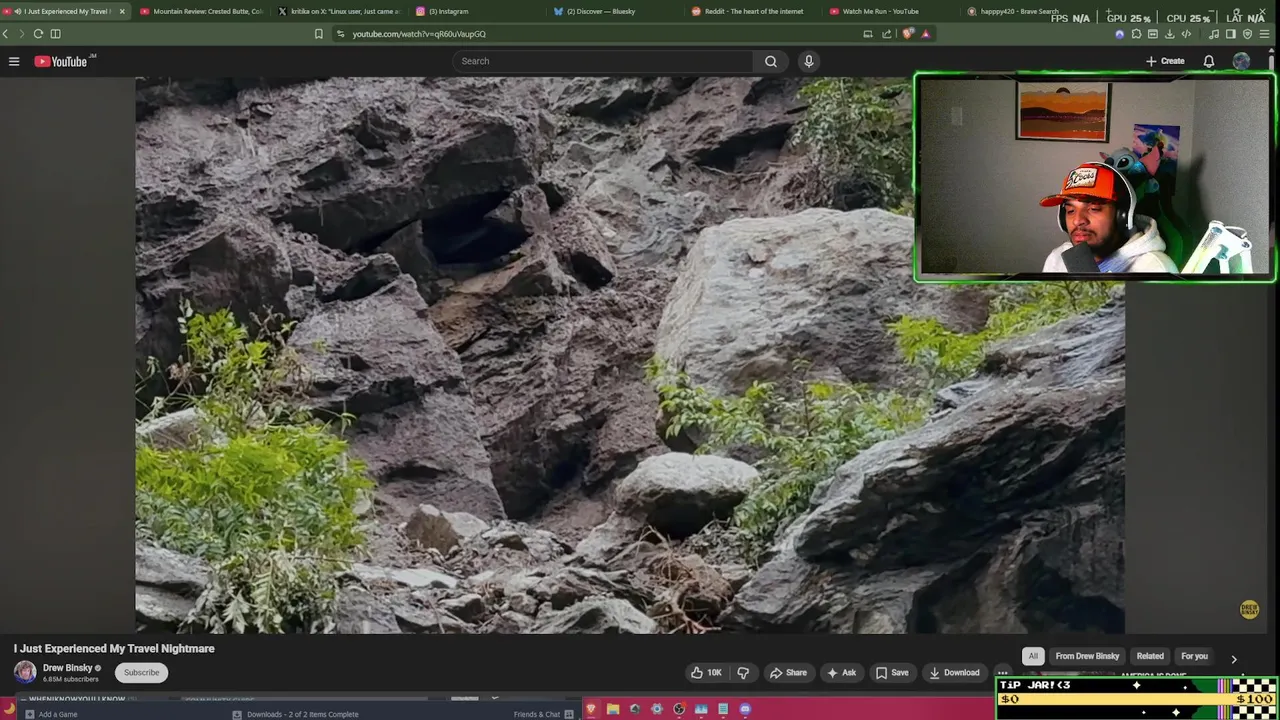Start voice search with the microphone icon
1280x720 pixels.
pos(809,61)
